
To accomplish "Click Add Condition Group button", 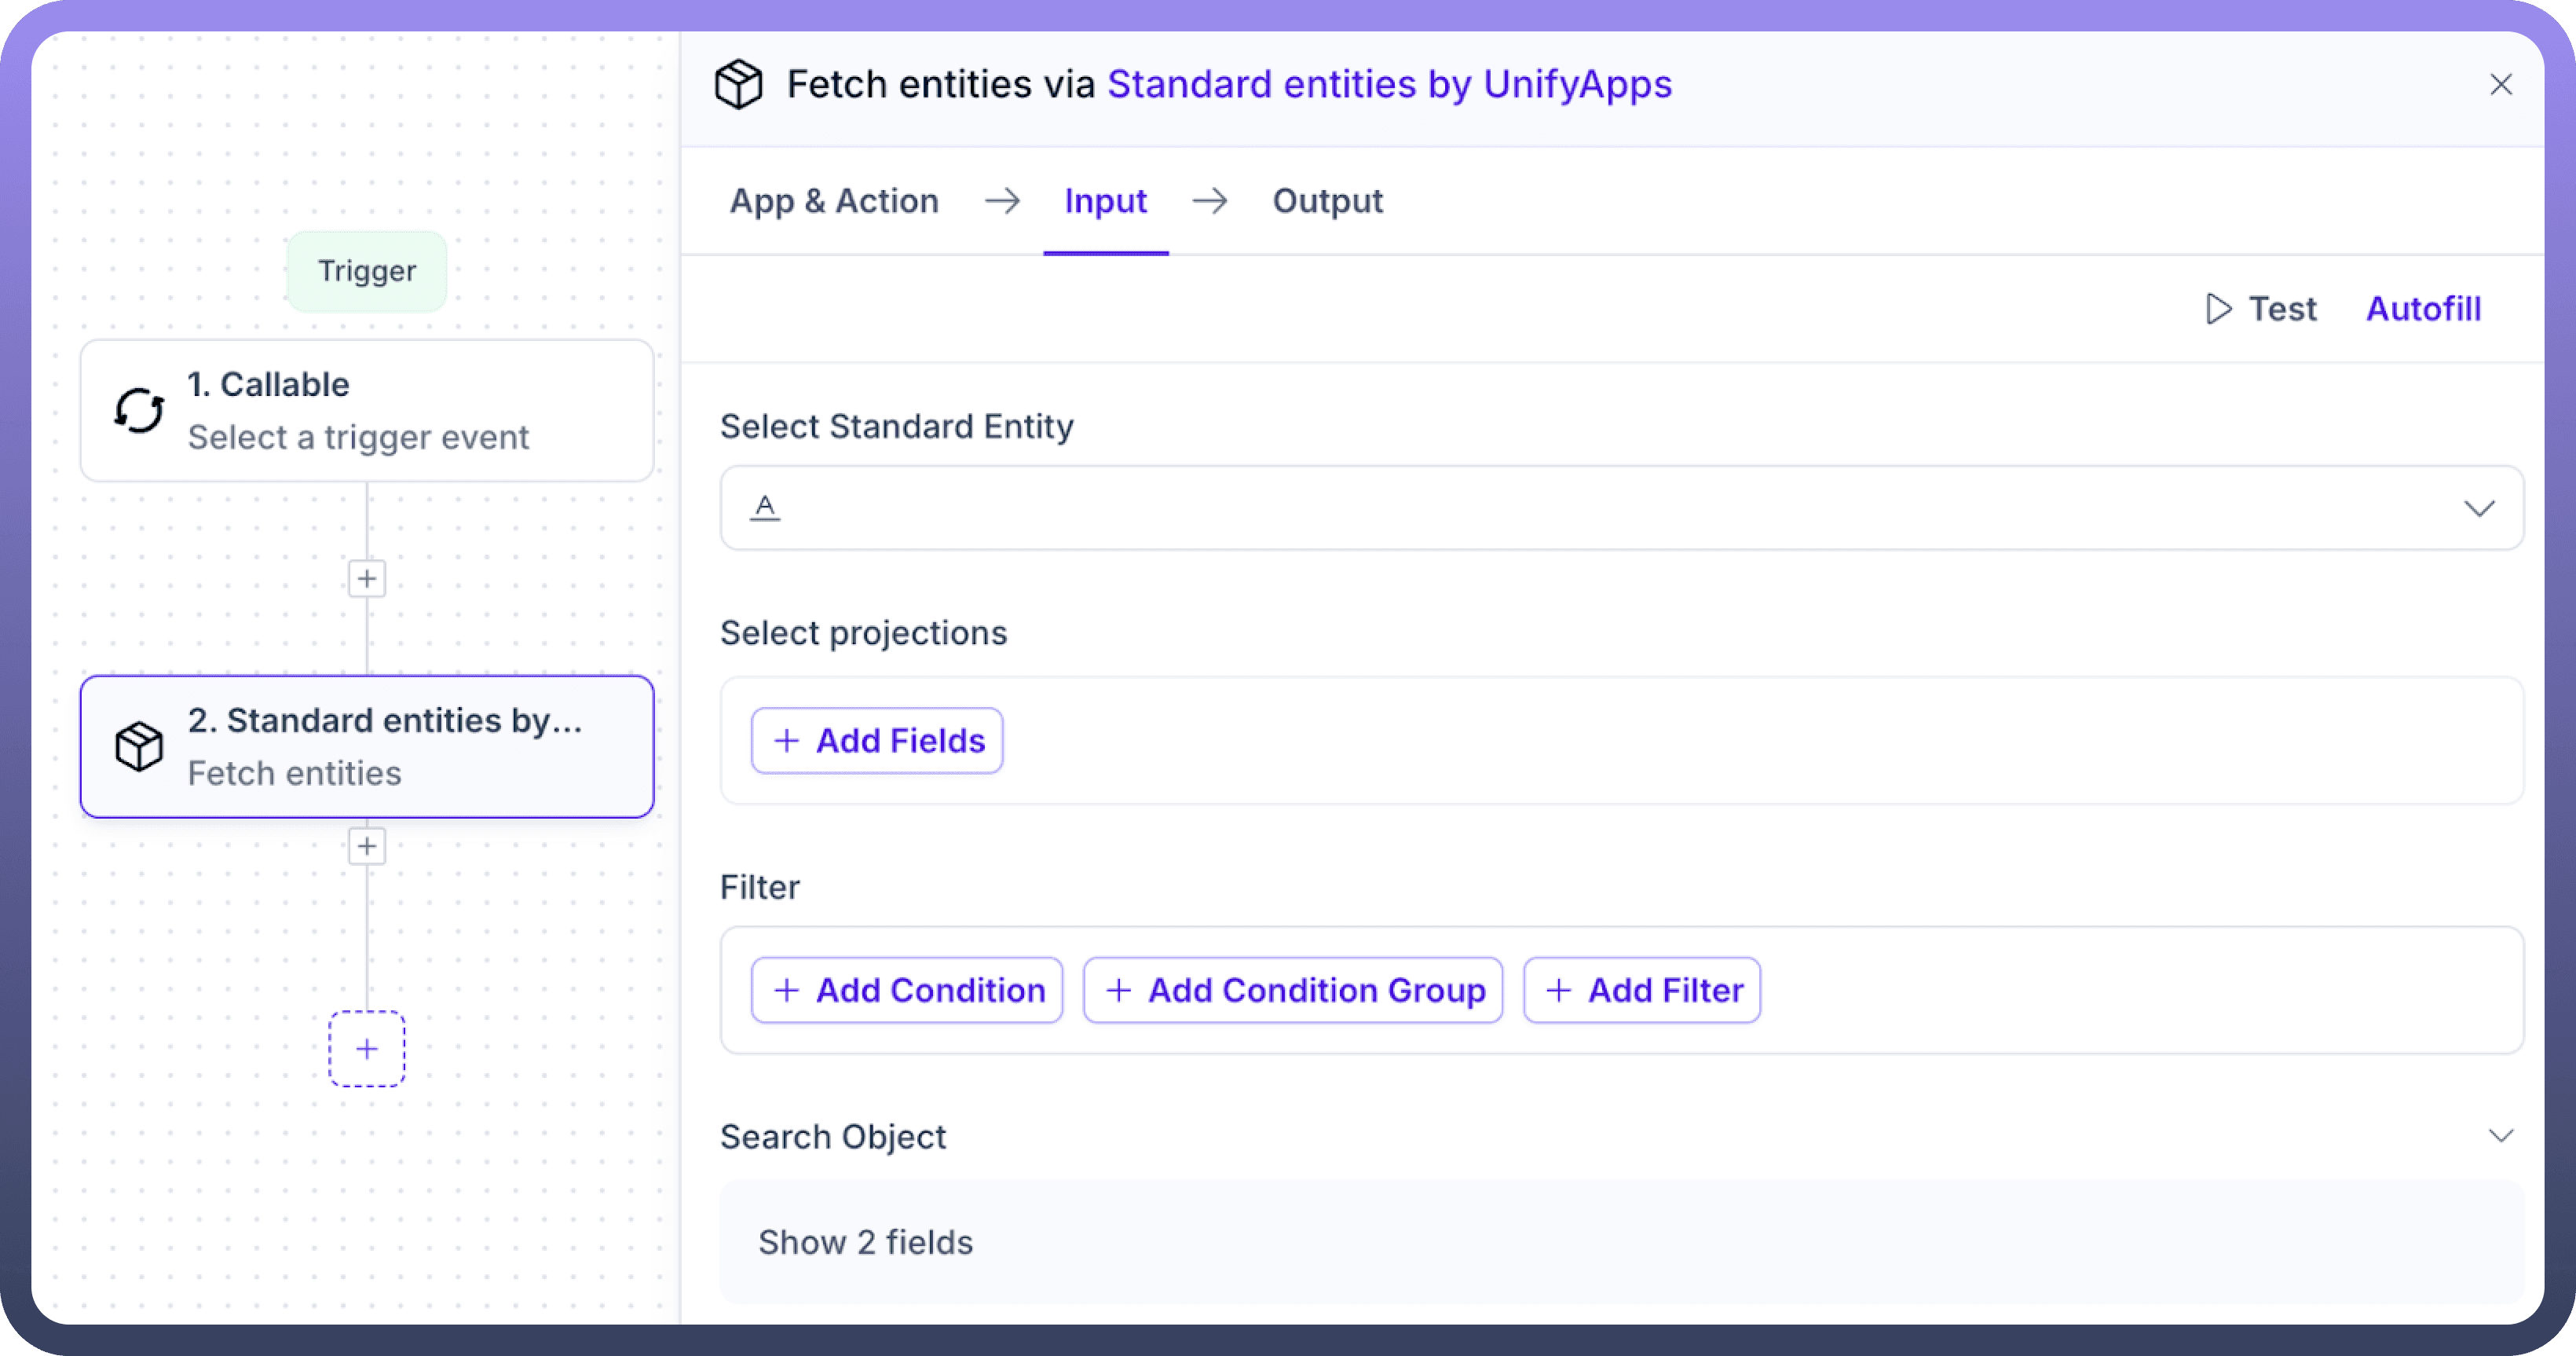I will point(1293,990).
